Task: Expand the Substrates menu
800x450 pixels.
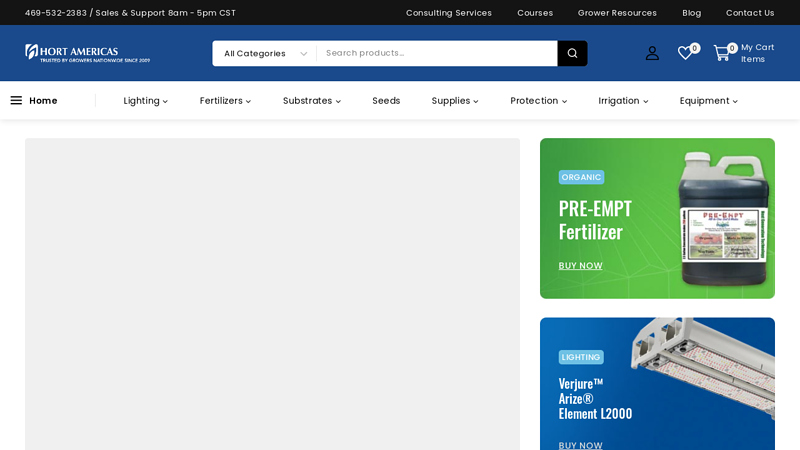Action: tap(311, 100)
